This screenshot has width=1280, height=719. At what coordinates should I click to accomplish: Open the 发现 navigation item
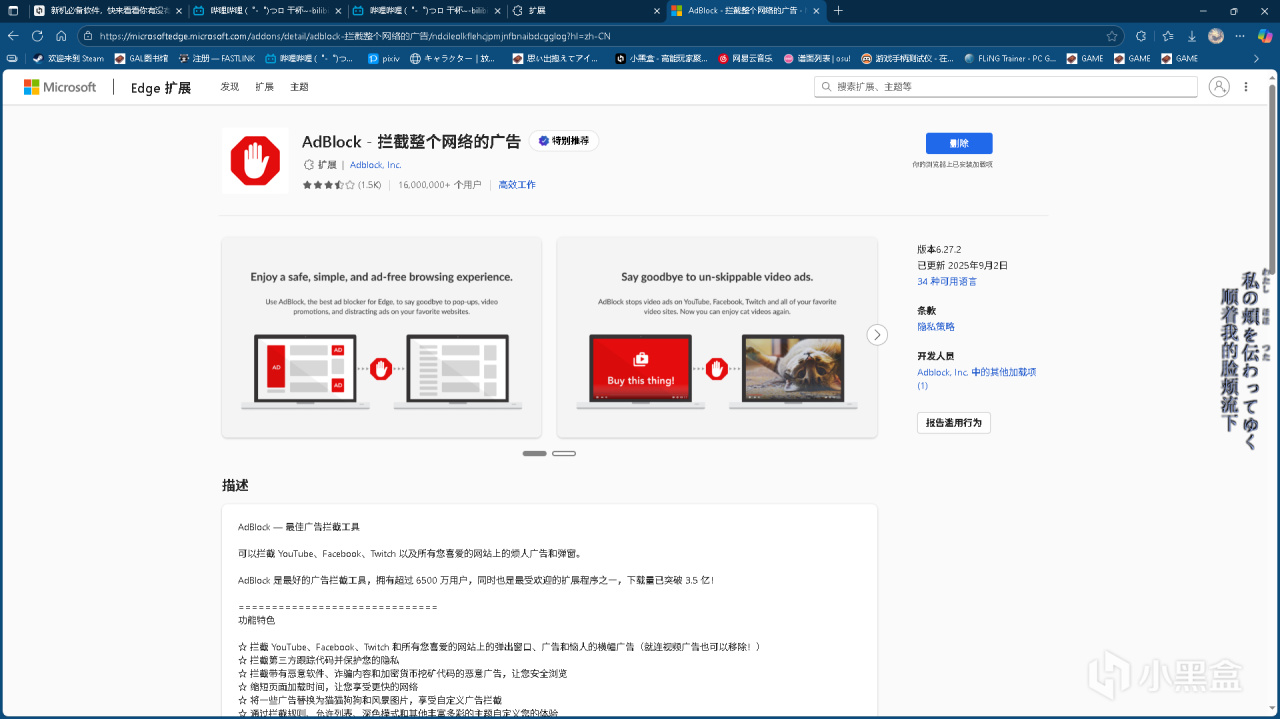click(x=230, y=87)
